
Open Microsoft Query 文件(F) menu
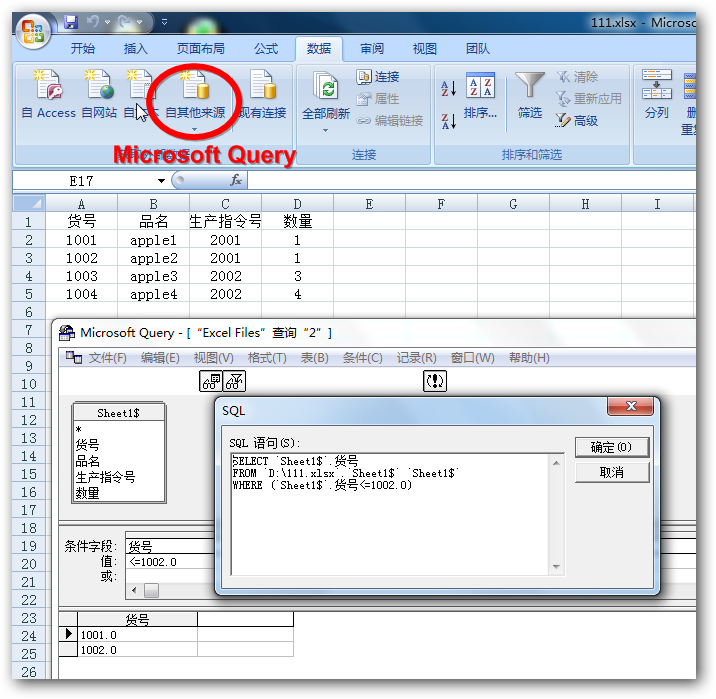click(x=107, y=358)
